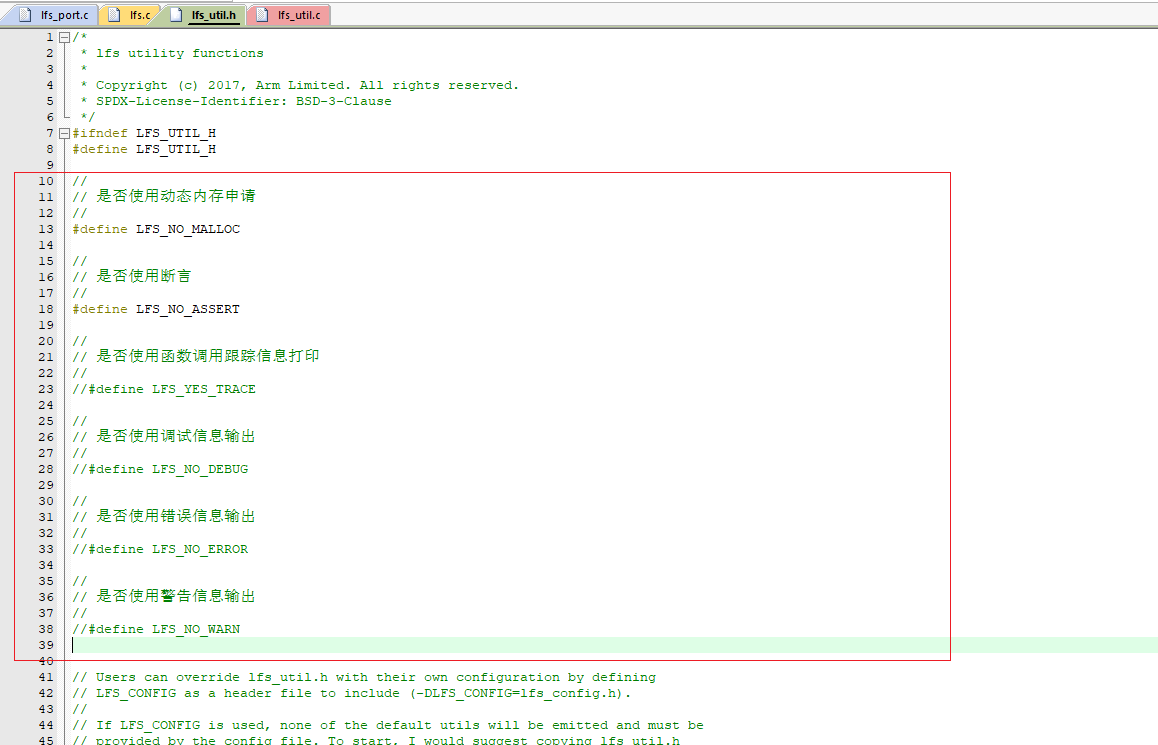Select the lfs_util.c tab
The height and width of the screenshot is (745, 1158).
click(290, 15)
